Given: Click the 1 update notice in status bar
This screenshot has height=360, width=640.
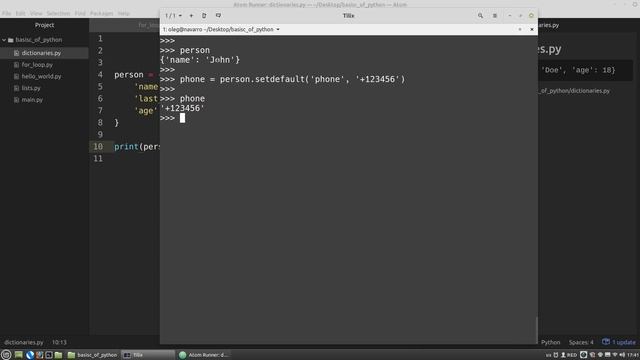Looking at the screenshot, I should 619,342.
